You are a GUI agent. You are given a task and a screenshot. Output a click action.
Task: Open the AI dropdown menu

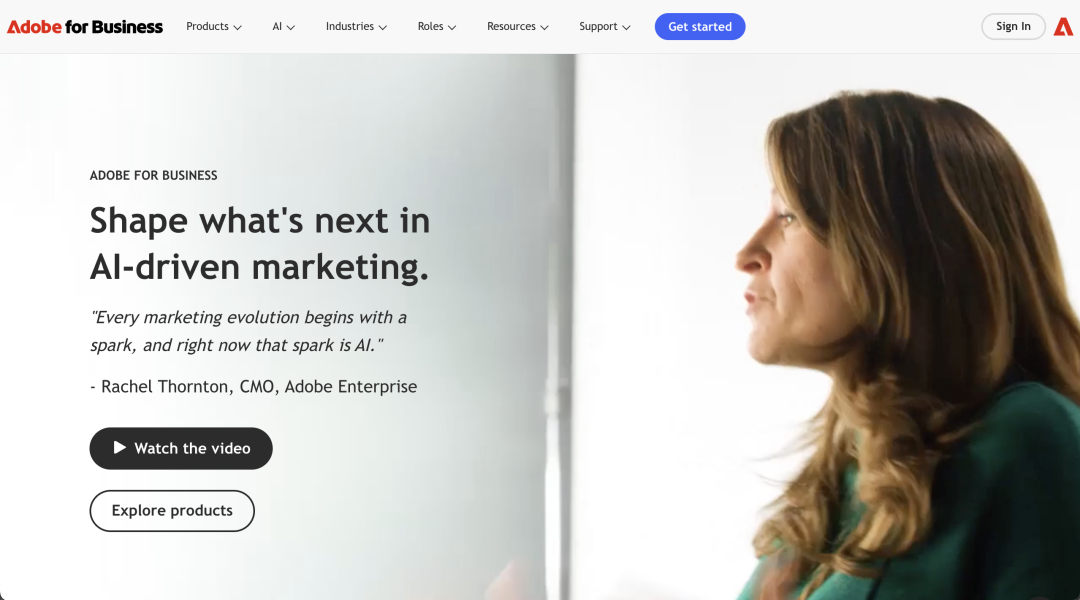pos(283,26)
